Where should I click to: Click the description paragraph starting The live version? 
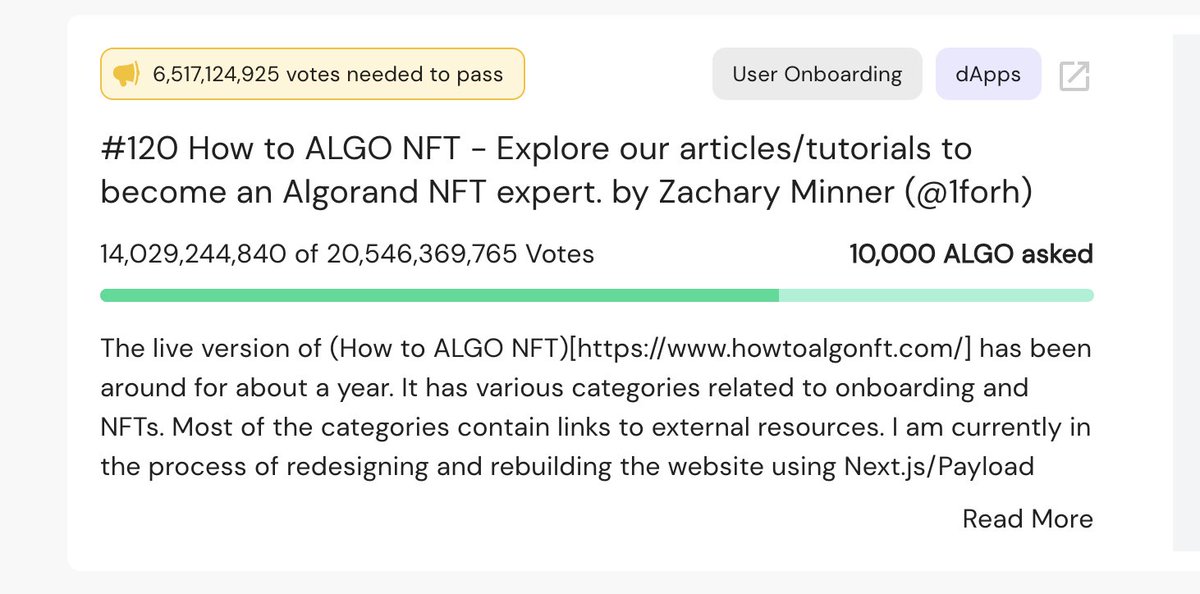click(x=597, y=408)
